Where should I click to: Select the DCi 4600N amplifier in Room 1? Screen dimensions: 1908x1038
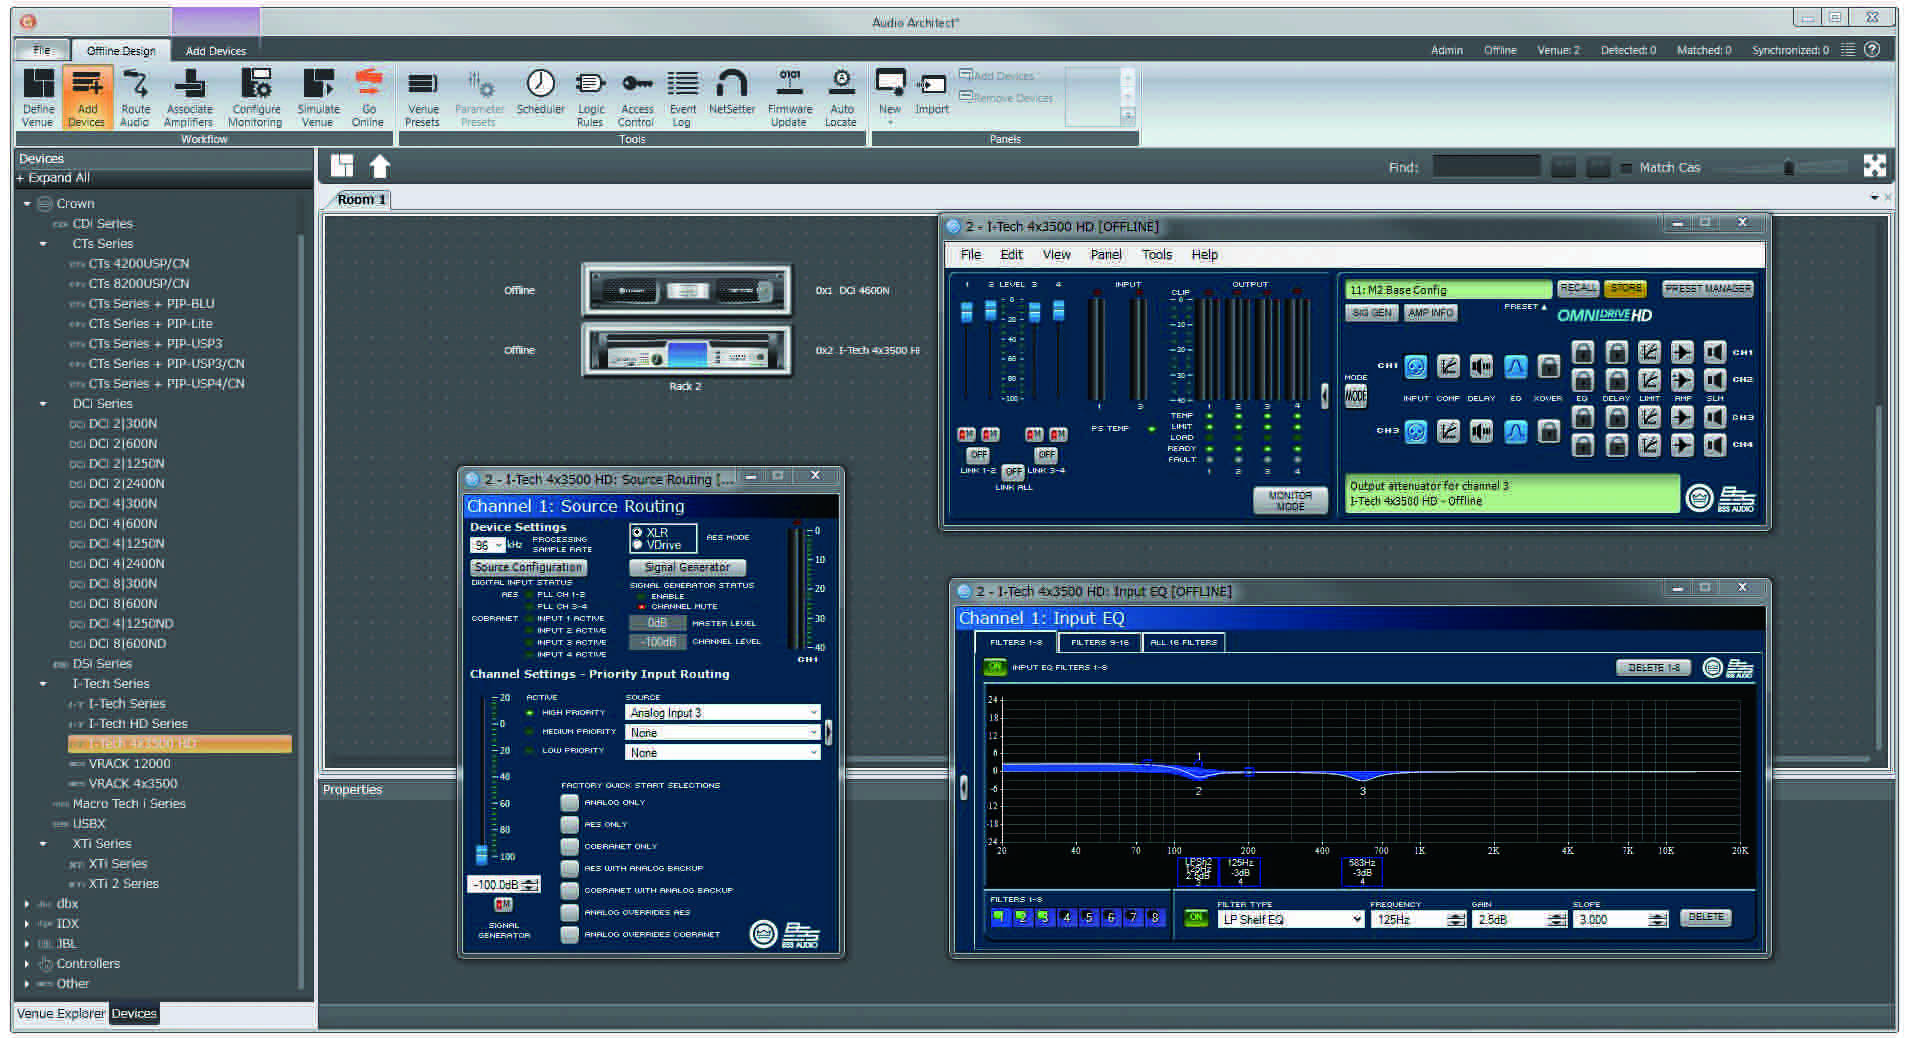pyautogui.click(x=686, y=290)
